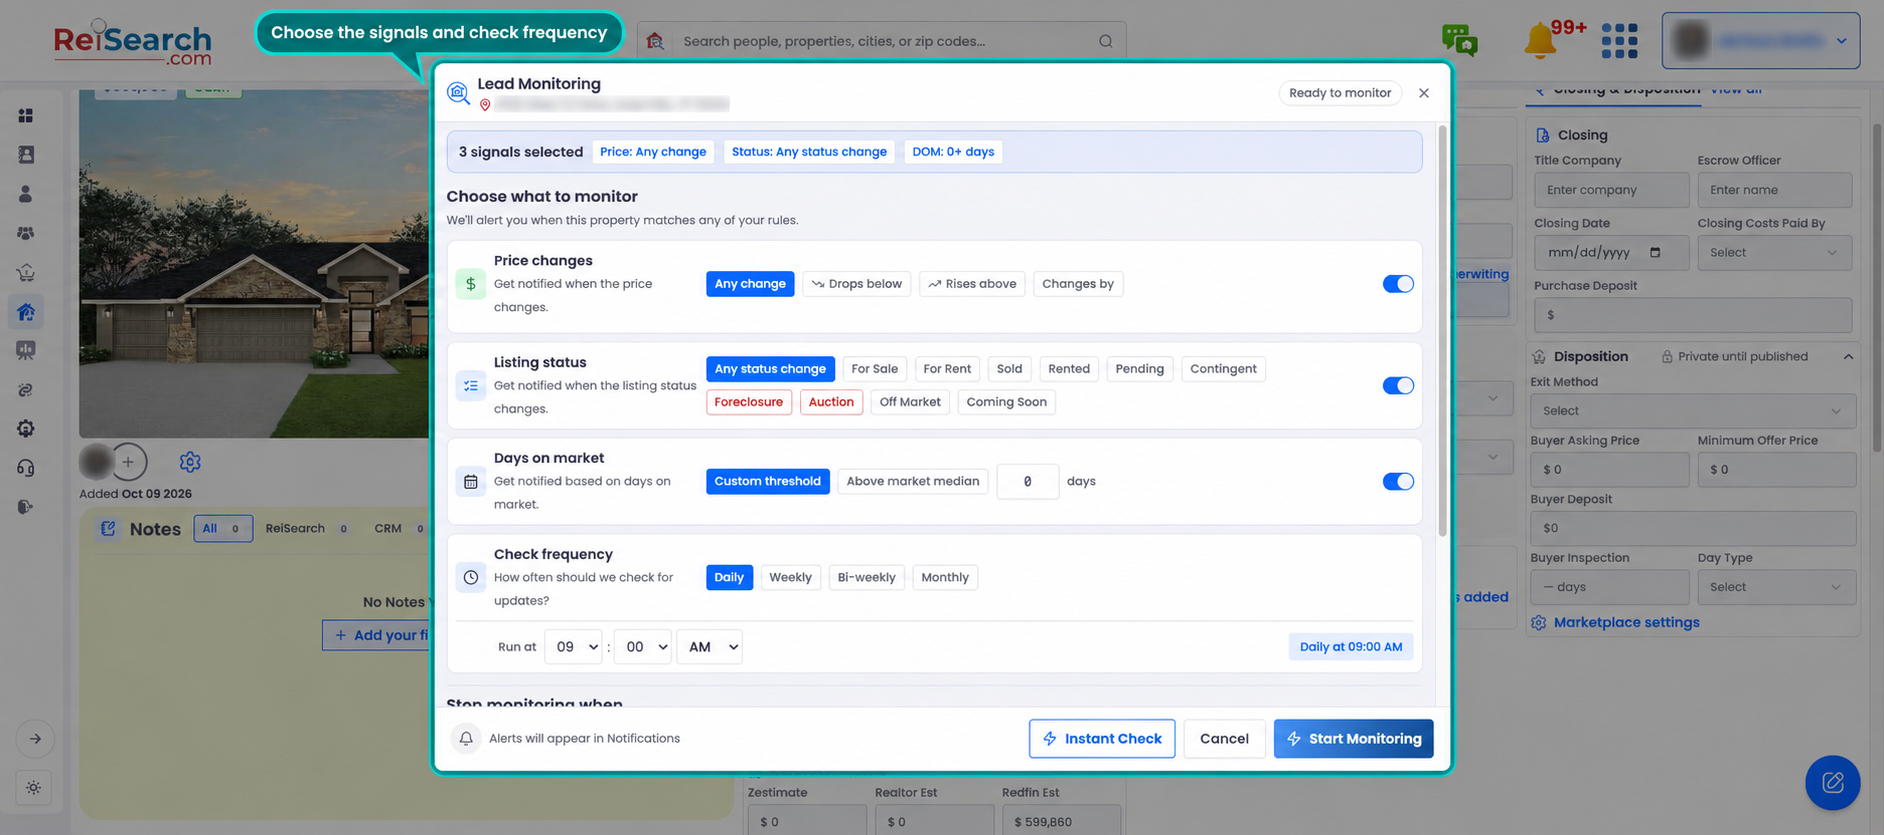The height and width of the screenshot is (835, 1884).
Task: Click the Instant Check button
Action: click(1102, 739)
